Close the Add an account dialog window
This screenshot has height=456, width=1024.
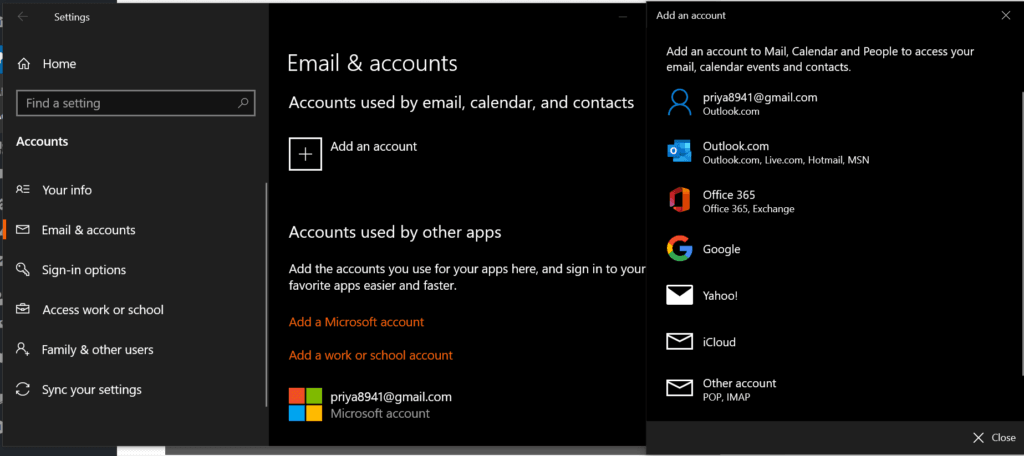coord(1006,15)
